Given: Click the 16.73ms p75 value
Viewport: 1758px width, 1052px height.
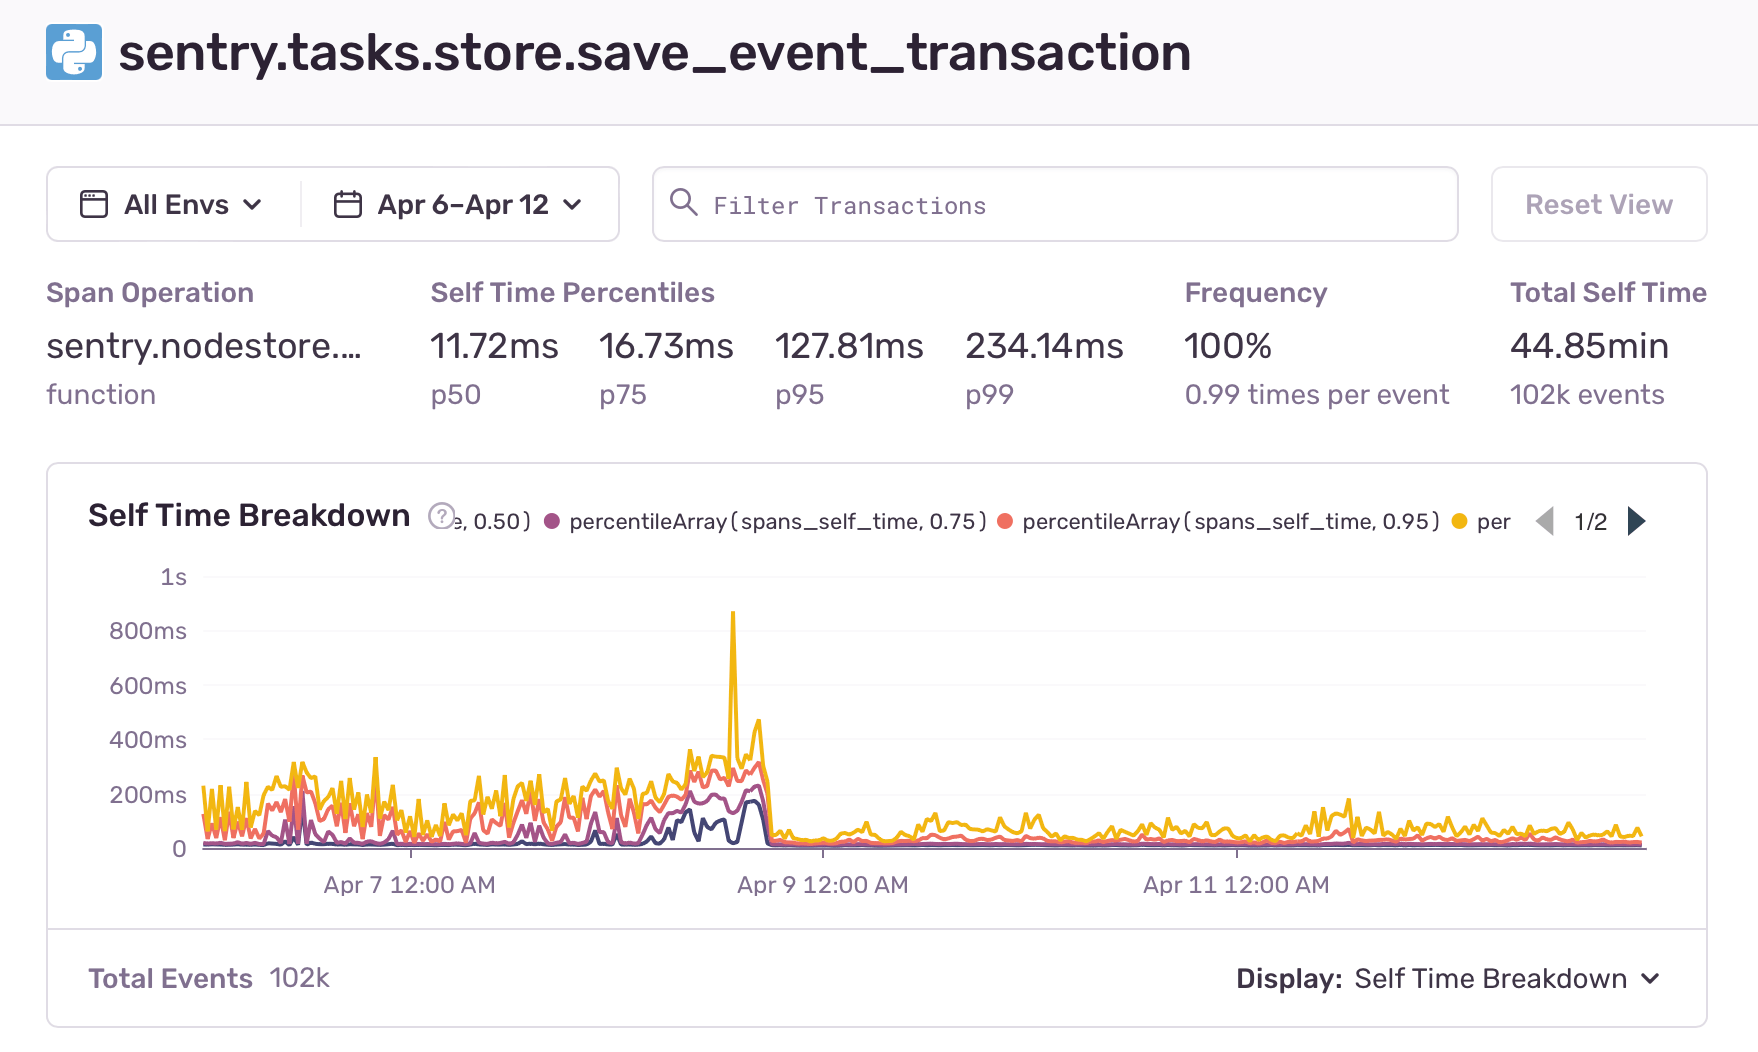Looking at the screenshot, I should point(666,346).
